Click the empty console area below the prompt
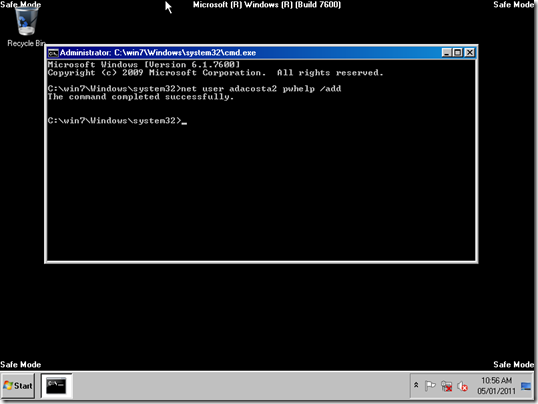Screen dimensions: 538x404 [261, 192]
